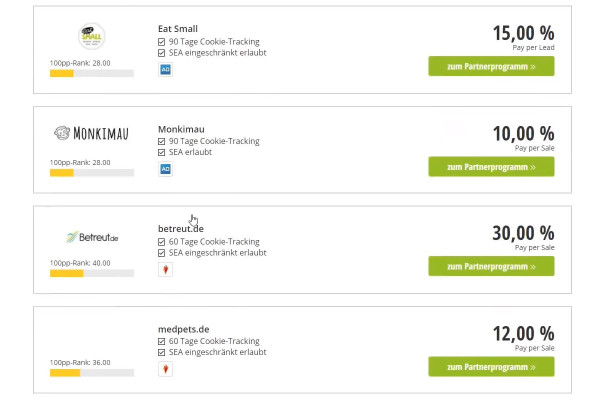Toggle Eat Small SEA eingeschränkt erlaubt checkbox
This screenshot has width=600, height=400.
(x=161, y=53)
